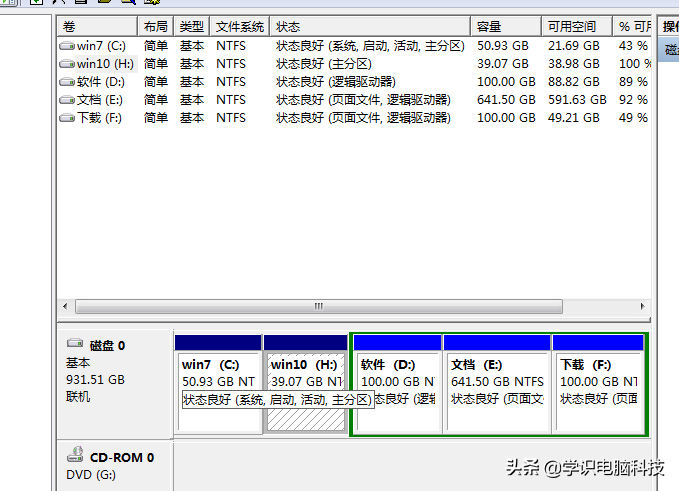Click the drive icon beside 下载 (F:)
The width and height of the screenshot is (679, 491).
coord(67,118)
